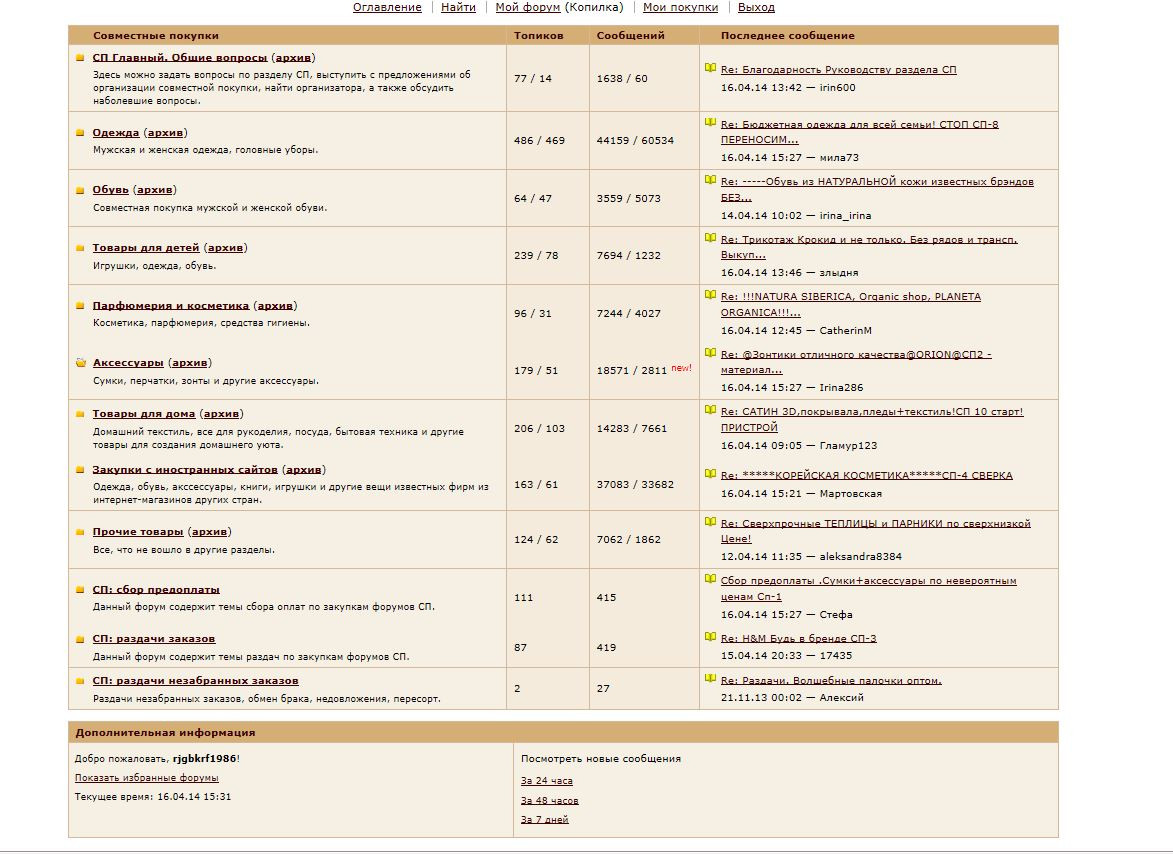
Task: Click last-post icon for Сбор предоплаты Сумки+аксессуары
Action: point(710,579)
